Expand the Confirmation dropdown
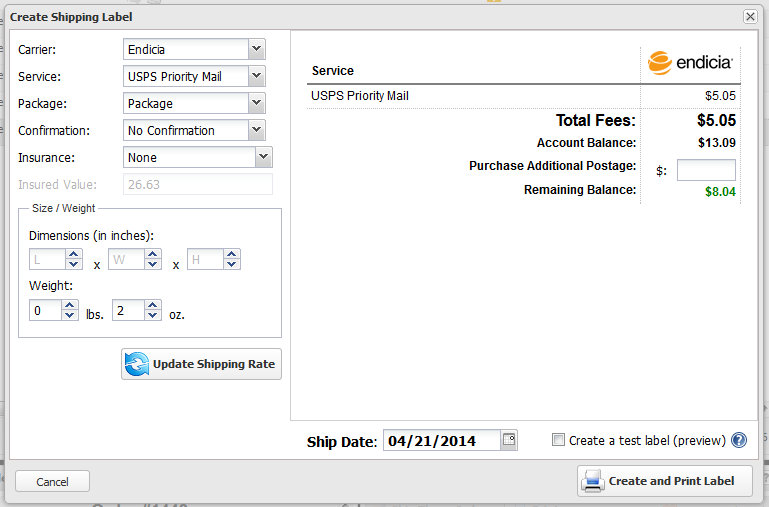This screenshot has height=507, width=769. click(x=194, y=130)
